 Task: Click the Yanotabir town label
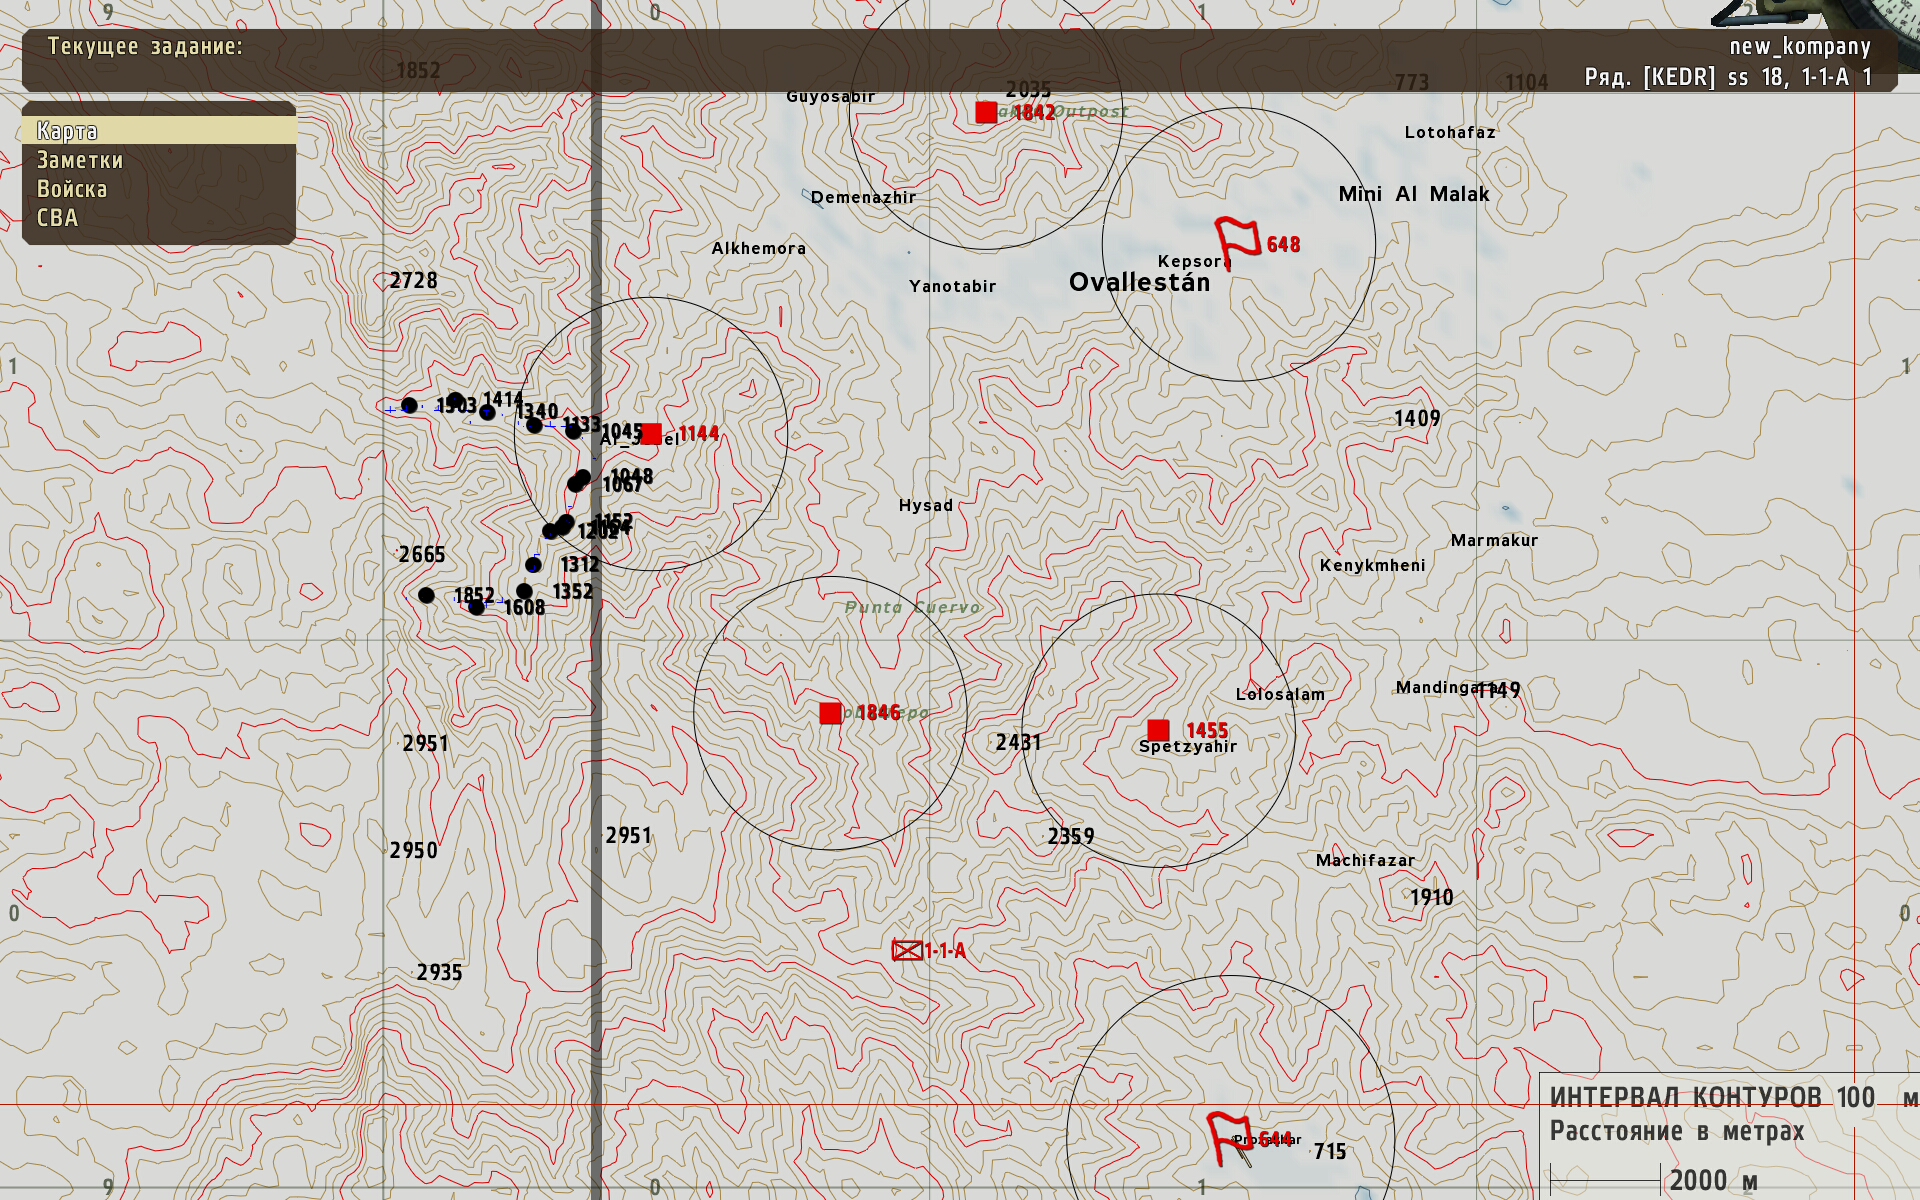click(952, 286)
